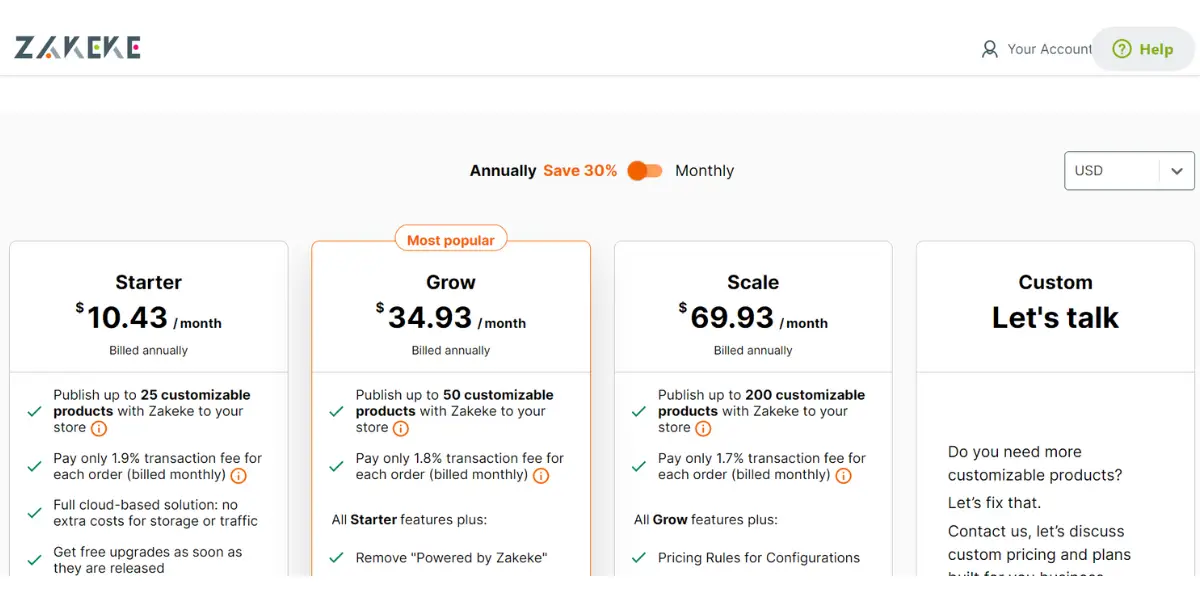Toggle the Annually/Monthly billing switch
The height and width of the screenshot is (600, 1200).
tap(645, 171)
